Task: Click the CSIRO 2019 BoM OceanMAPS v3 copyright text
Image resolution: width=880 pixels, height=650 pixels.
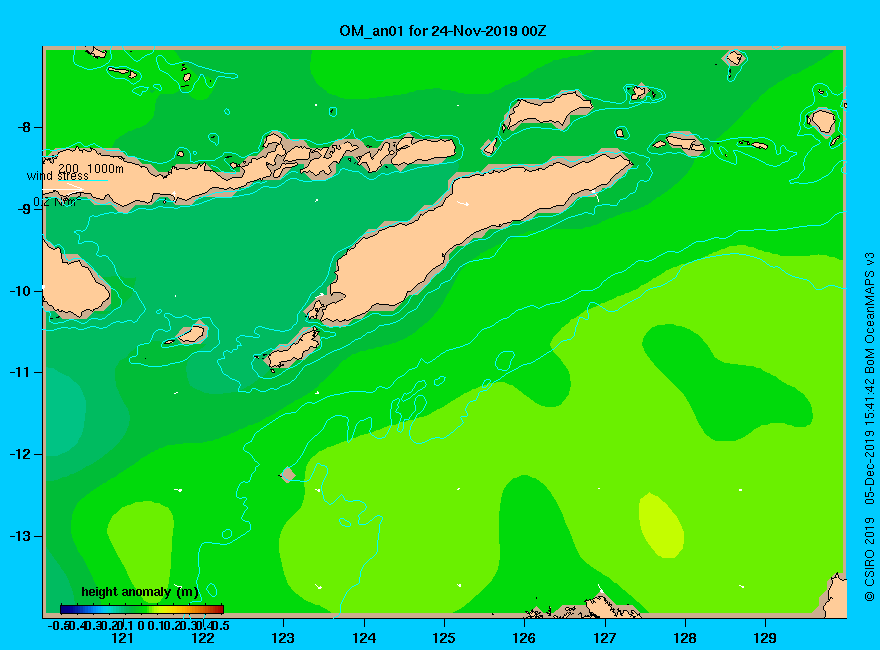Action: click(x=869, y=427)
